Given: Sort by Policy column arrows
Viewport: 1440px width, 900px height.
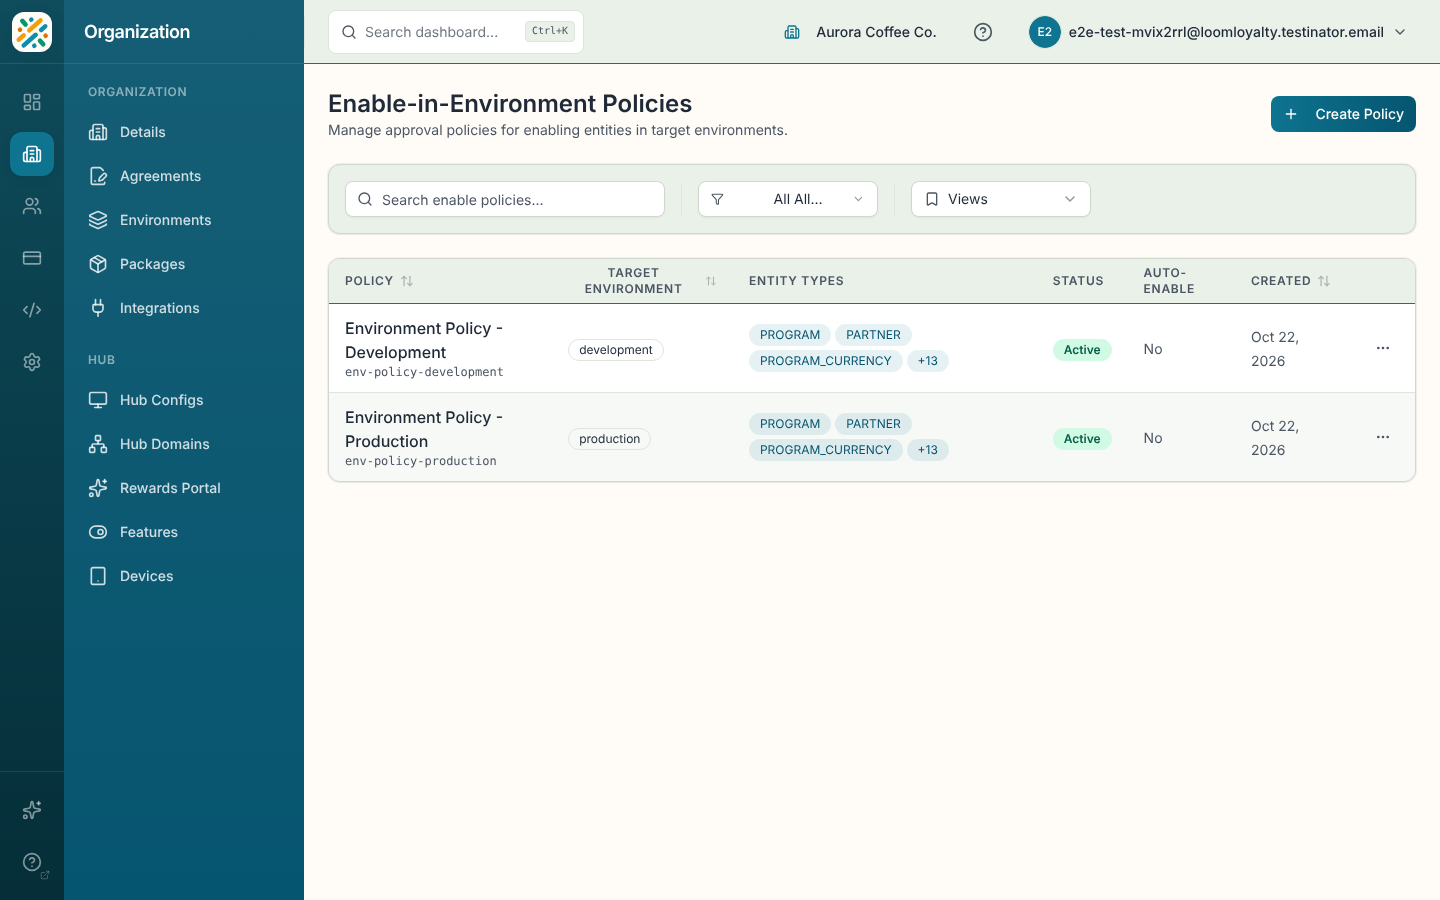Looking at the screenshot, I should [x=407, y=281].
